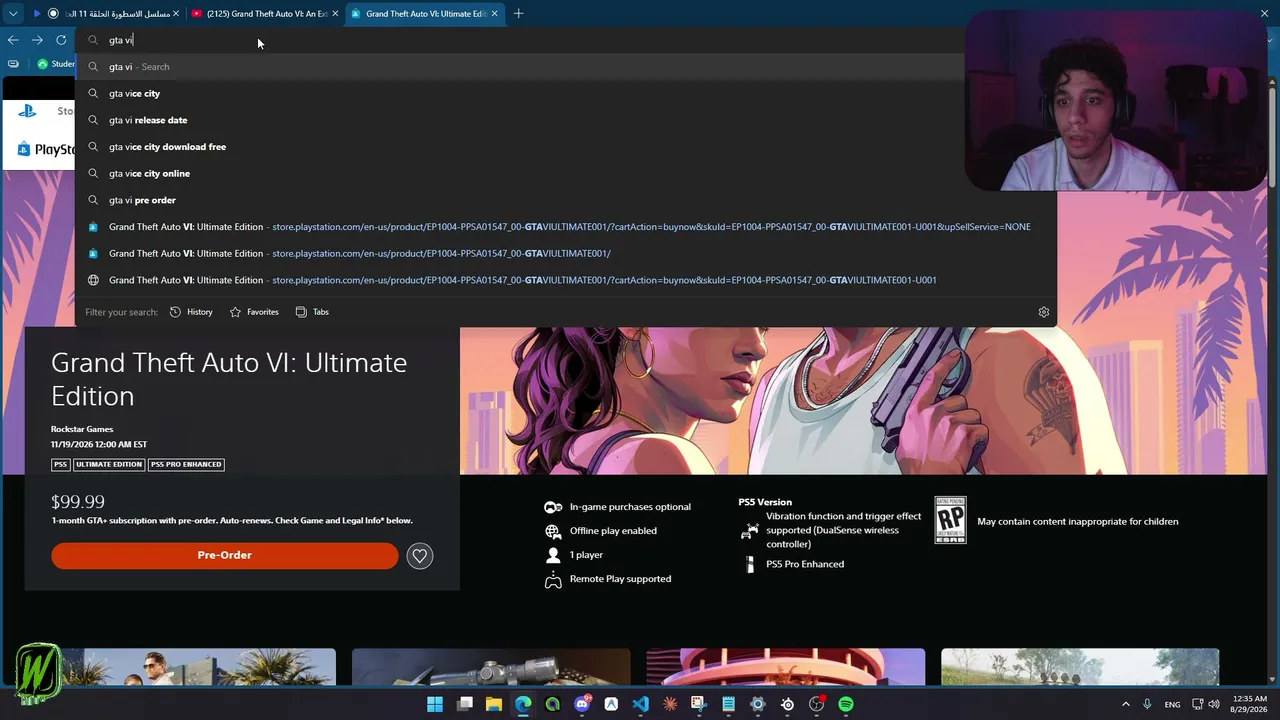Select the 'gta vi pre order' suggestion
The height and width of the screenshot is (720, 1280).
point(566,200)
